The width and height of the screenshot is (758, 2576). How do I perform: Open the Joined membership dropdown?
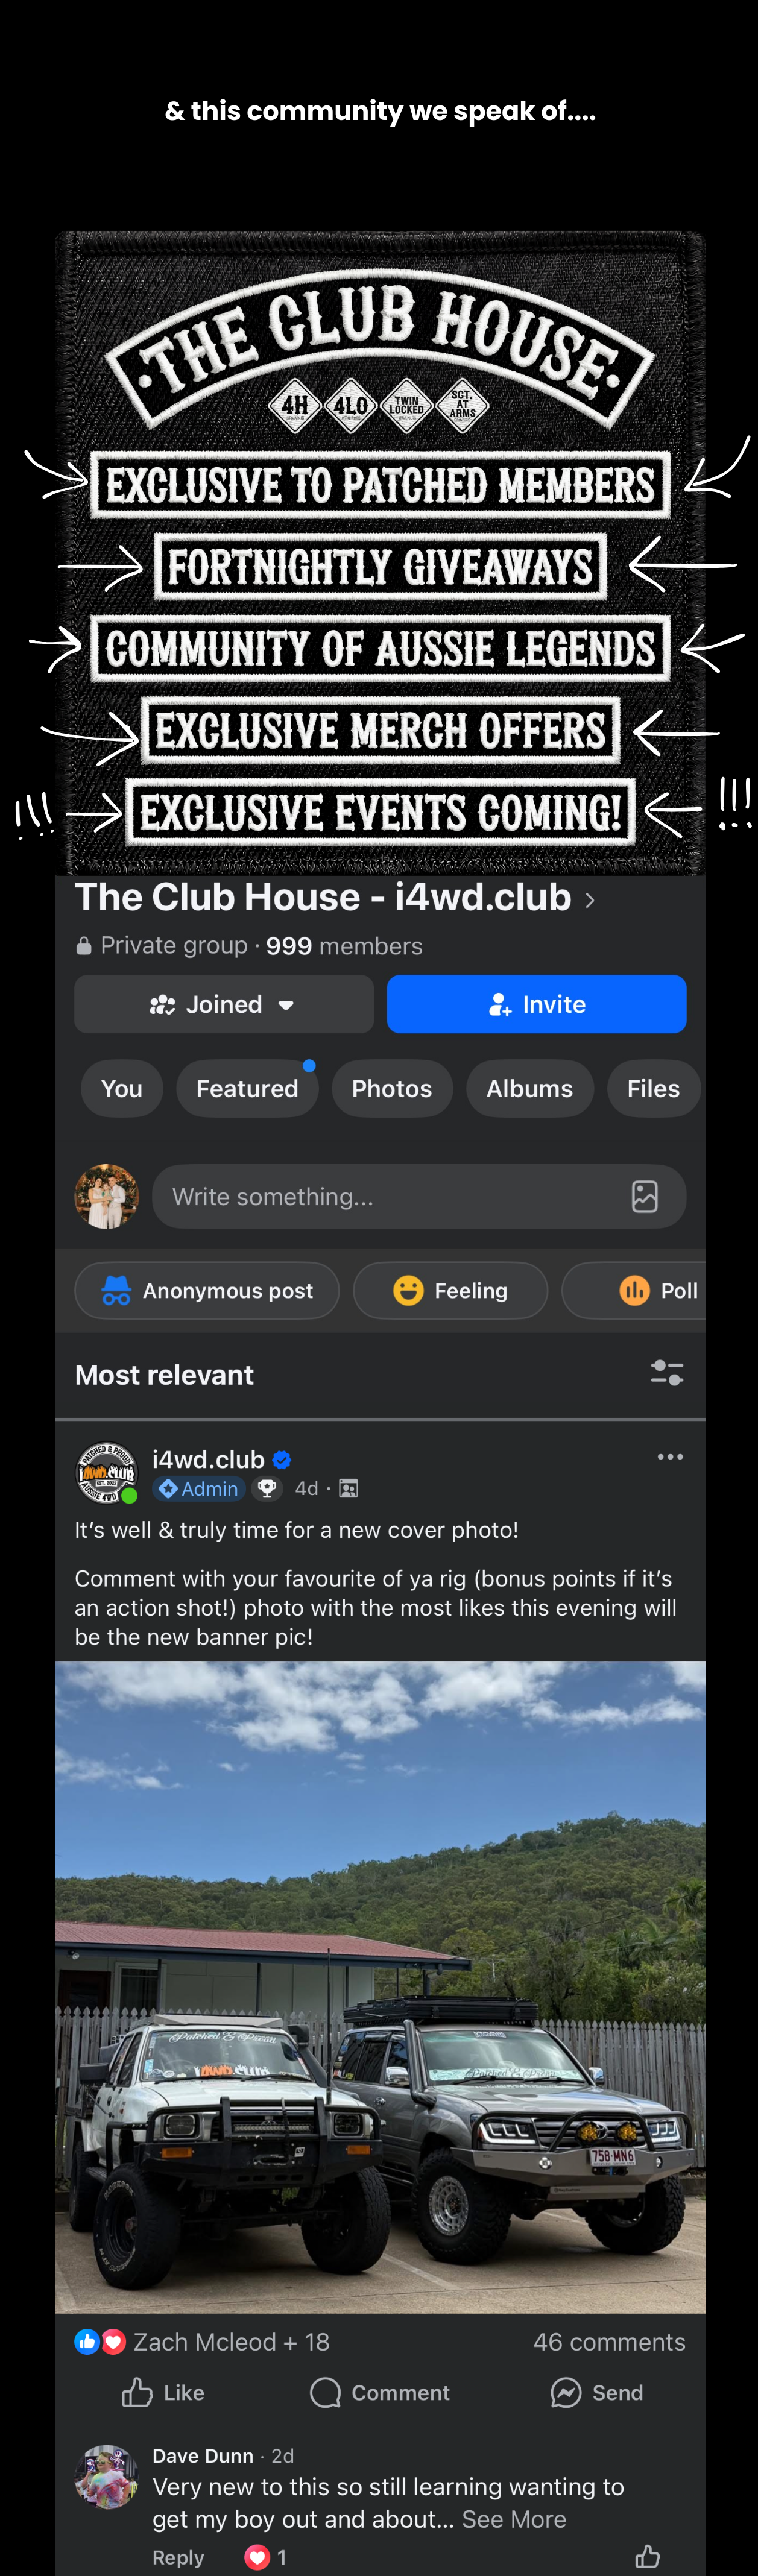(223, 1004)
